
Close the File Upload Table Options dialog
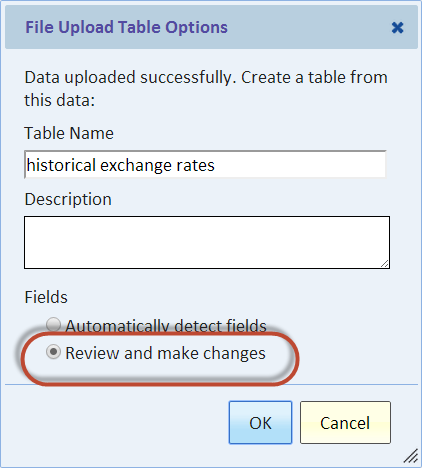point(397,28)
